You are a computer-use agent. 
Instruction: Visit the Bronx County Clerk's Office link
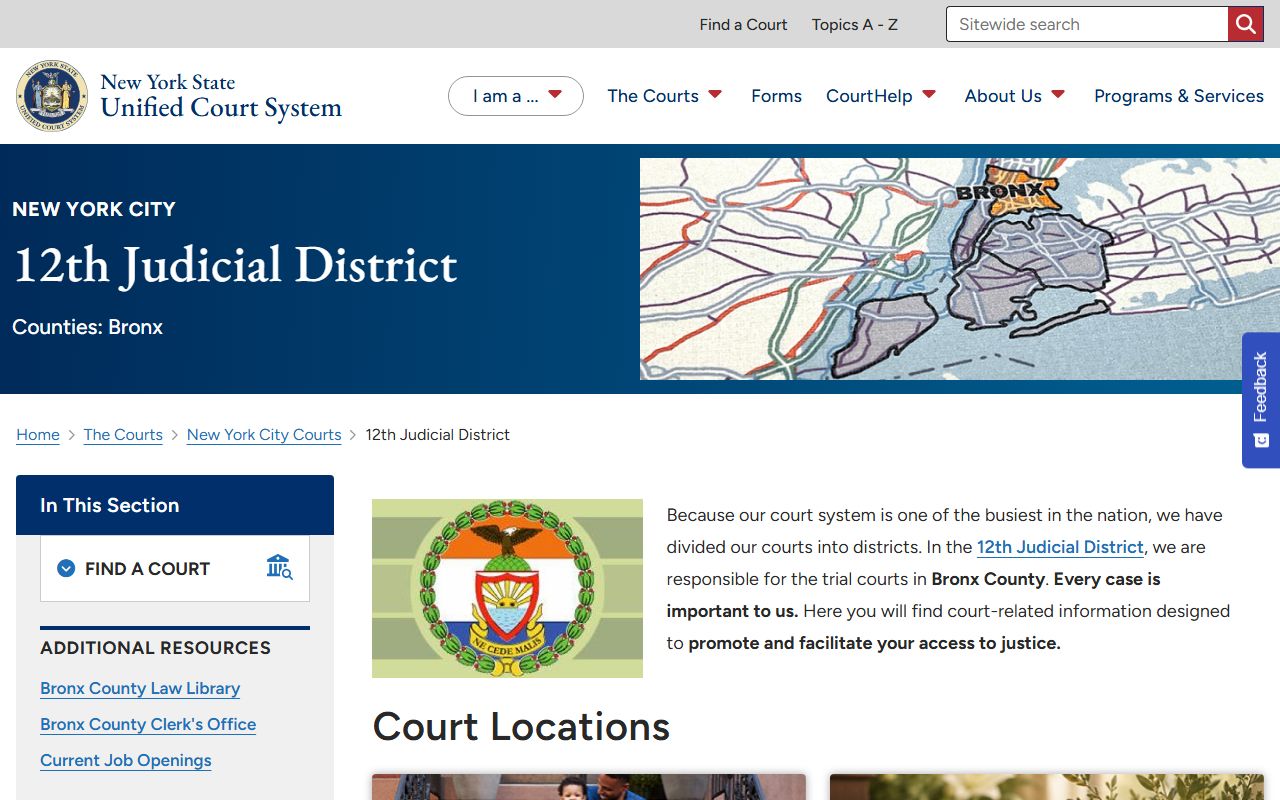click(148, 724)
